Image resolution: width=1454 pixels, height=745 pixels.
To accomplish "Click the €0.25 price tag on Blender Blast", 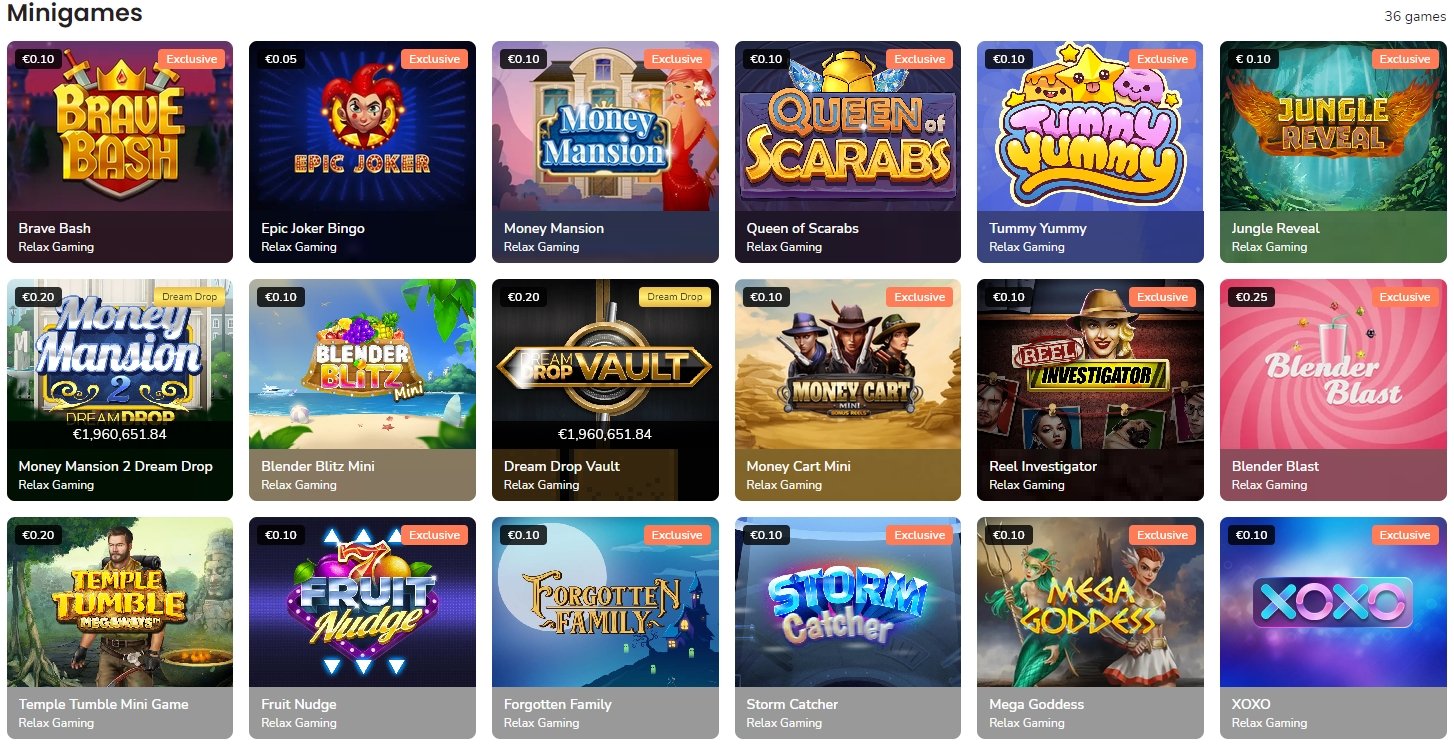I will [1252, 297].
